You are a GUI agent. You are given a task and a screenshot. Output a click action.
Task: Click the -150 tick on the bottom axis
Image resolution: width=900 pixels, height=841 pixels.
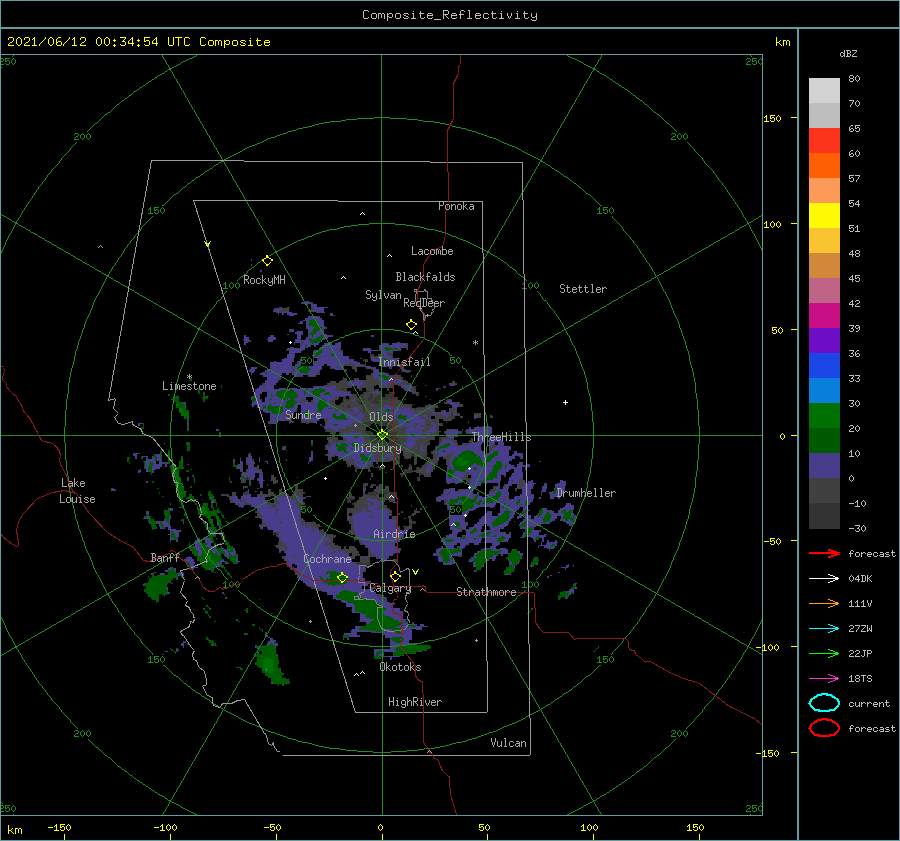[x=59, y=827]
